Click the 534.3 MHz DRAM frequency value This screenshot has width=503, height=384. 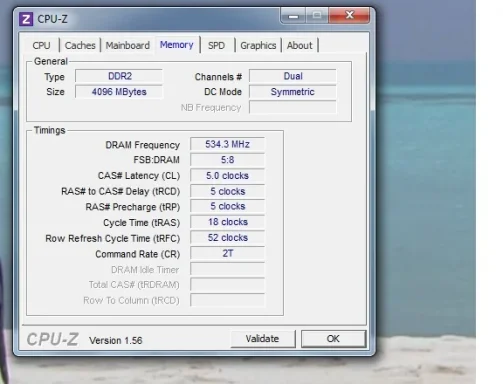pyautogui.click(x=227, y=144)
